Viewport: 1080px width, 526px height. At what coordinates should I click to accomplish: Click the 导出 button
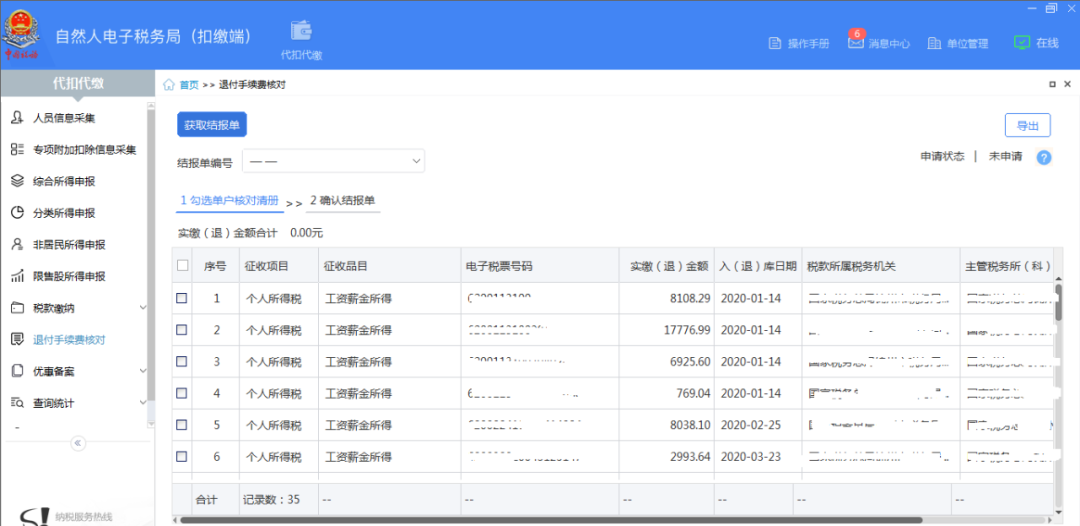click(x=1027, y=125)
